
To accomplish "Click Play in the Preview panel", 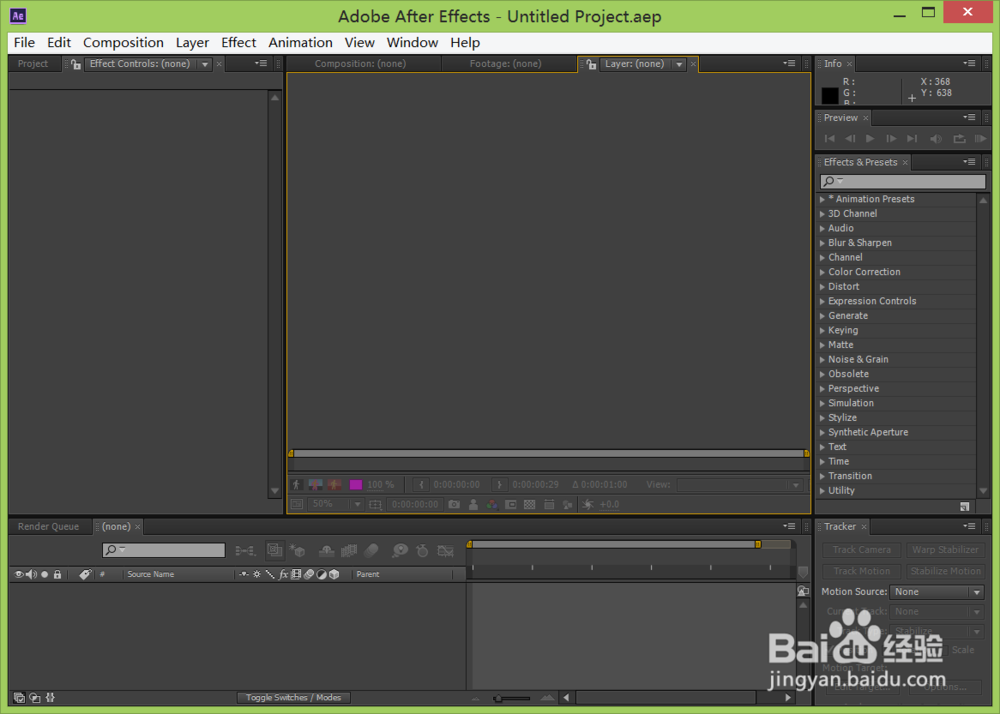I will click(870, 138).
